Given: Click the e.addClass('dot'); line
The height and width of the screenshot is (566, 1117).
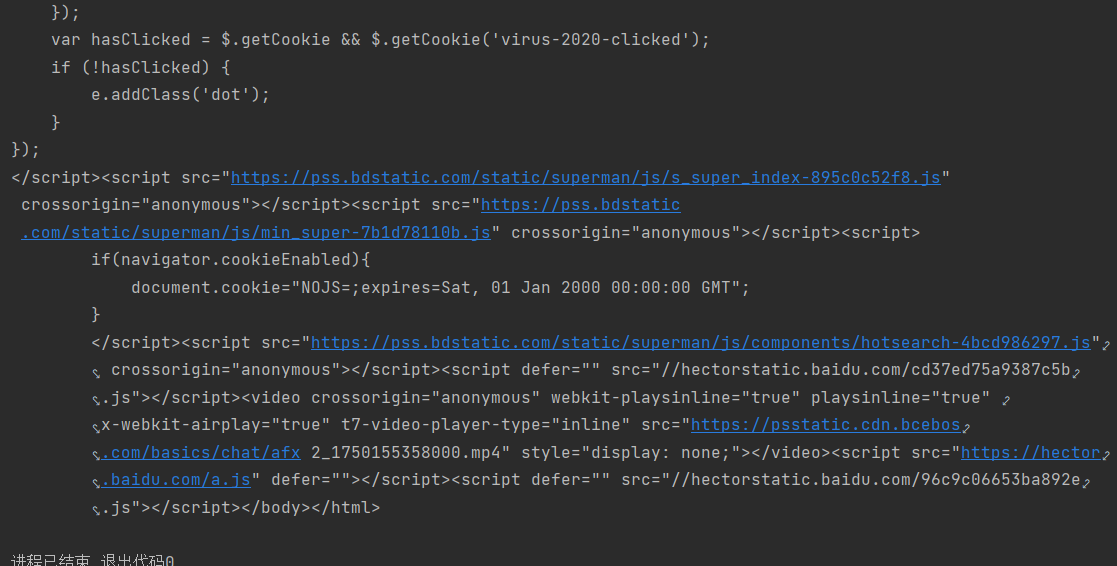Looking at the screenshot, I should click(x=180, y=95).
